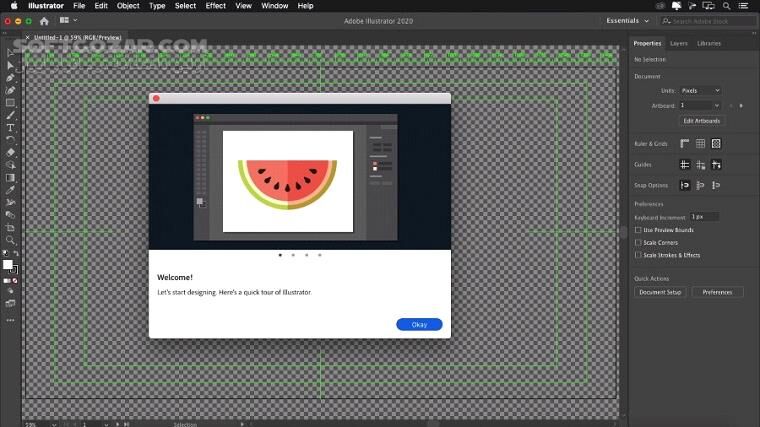Switch to the Libraries tab
760x427 pixels.
click(709, 44)
